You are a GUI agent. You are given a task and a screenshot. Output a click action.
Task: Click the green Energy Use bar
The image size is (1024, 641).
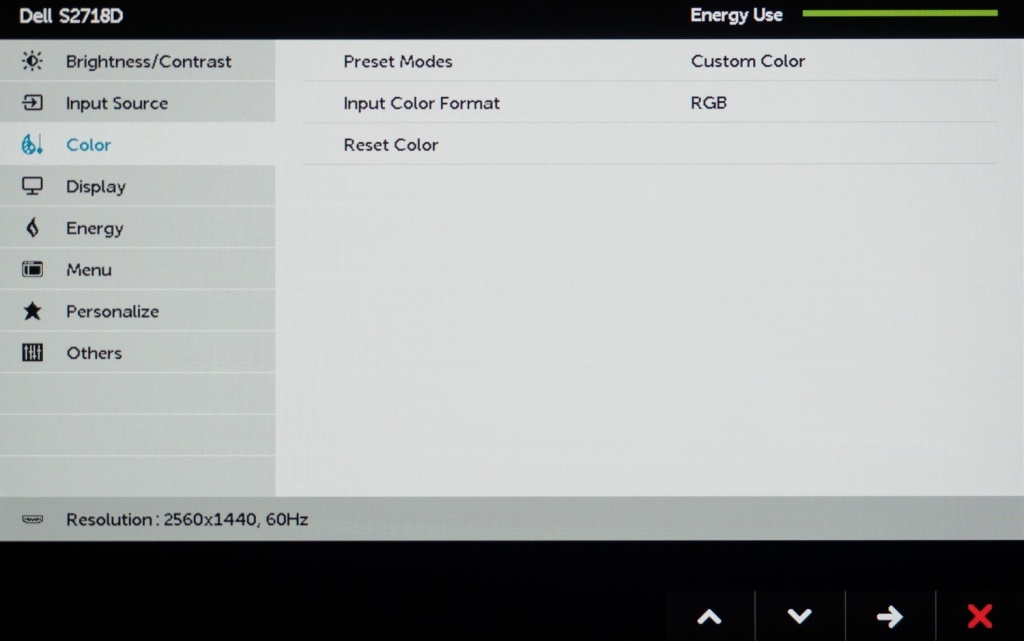(x=899, y=14)
